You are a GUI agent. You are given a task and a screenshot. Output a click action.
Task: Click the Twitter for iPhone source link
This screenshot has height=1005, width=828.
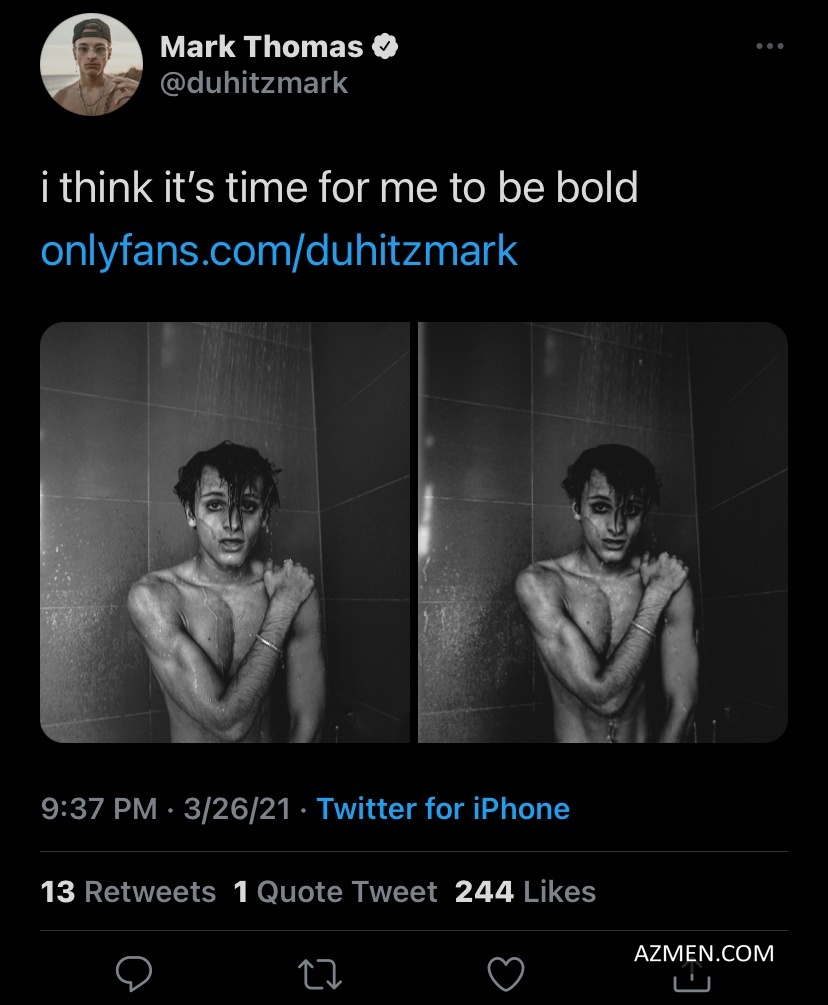(x=443, y=808)
